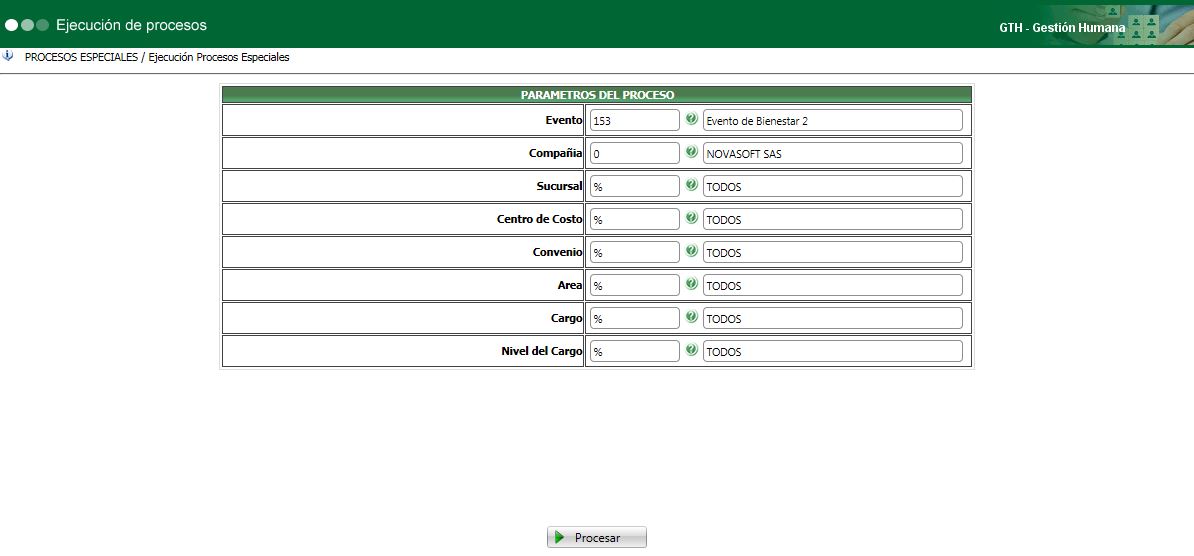The height and width of the screenshot is (556, 1194).
Task: Click the Cargo TODOS description field
Action: (x=832, y=318)
